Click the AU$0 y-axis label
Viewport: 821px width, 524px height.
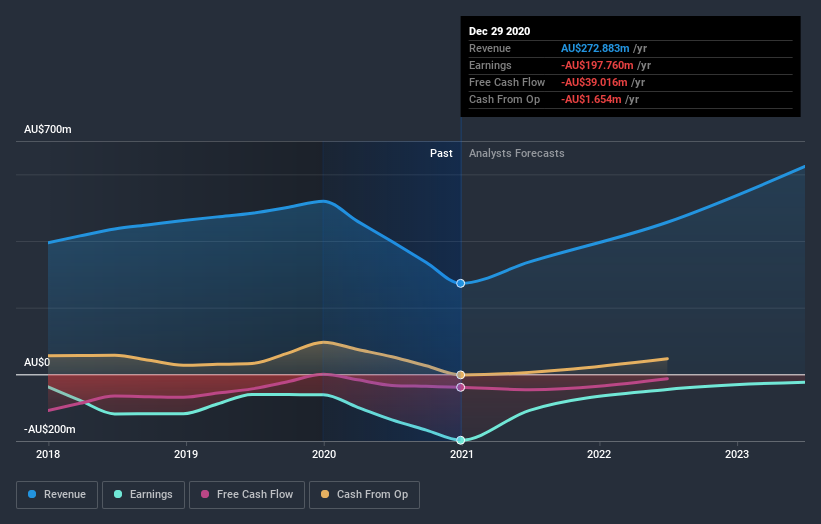(x=37, y=362)
